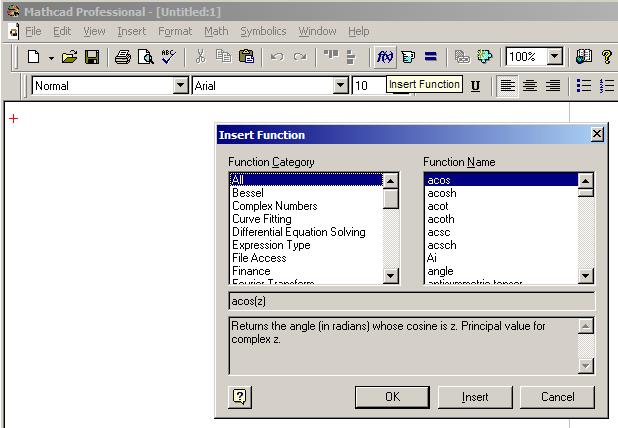Click Function Category list scroll down arrow
This screenshot has width=618, height=428.
point(391,276)
